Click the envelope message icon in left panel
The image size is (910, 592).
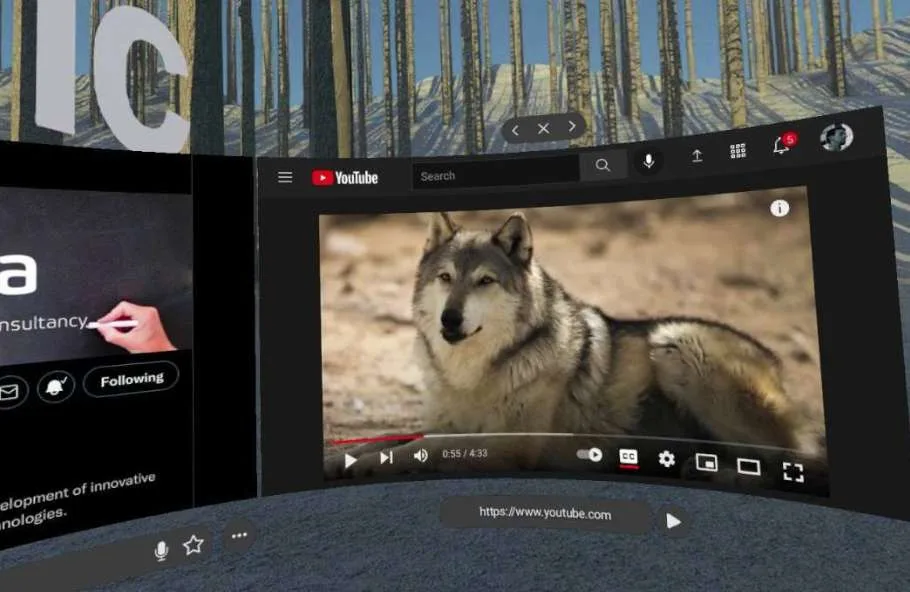tap(8, 392)
